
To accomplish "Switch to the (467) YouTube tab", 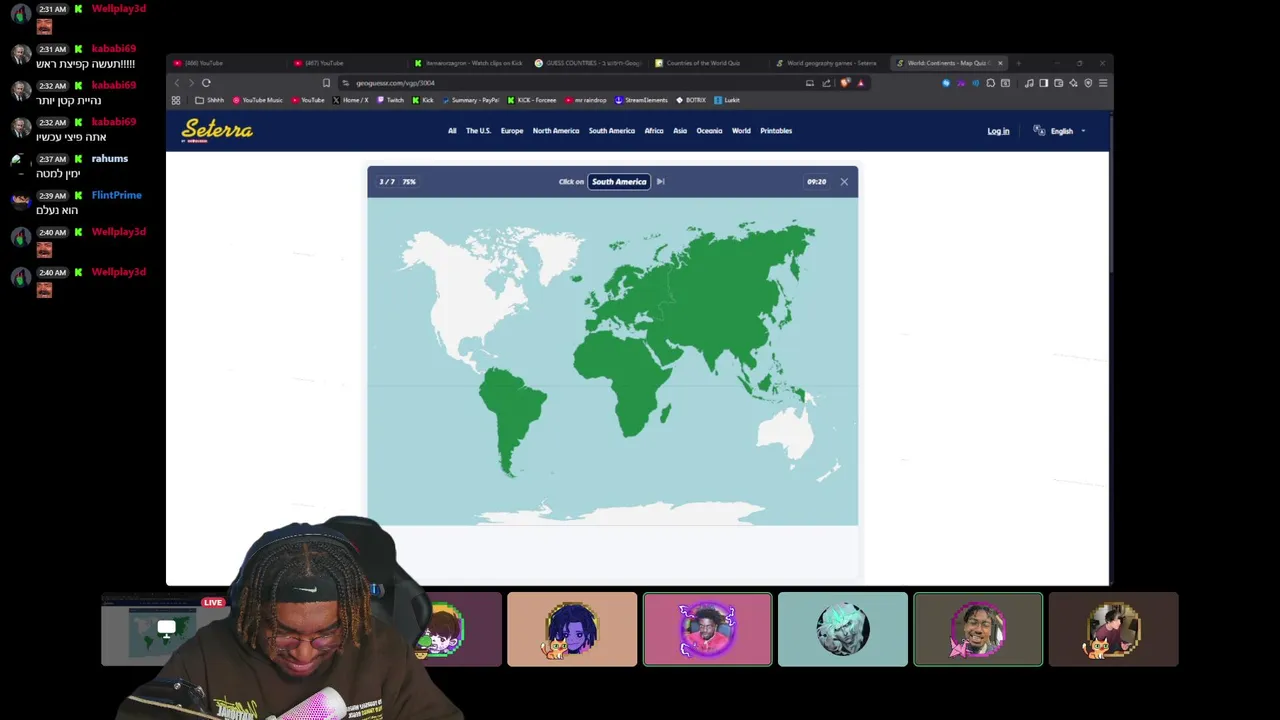I will click(345, 63).
